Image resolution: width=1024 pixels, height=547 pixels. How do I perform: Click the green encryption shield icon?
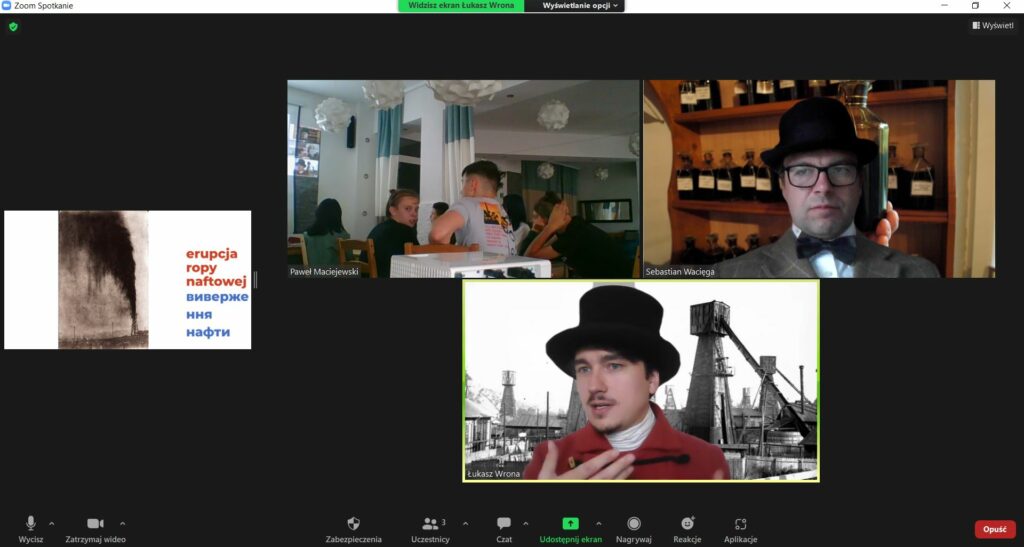pos(13,27)
